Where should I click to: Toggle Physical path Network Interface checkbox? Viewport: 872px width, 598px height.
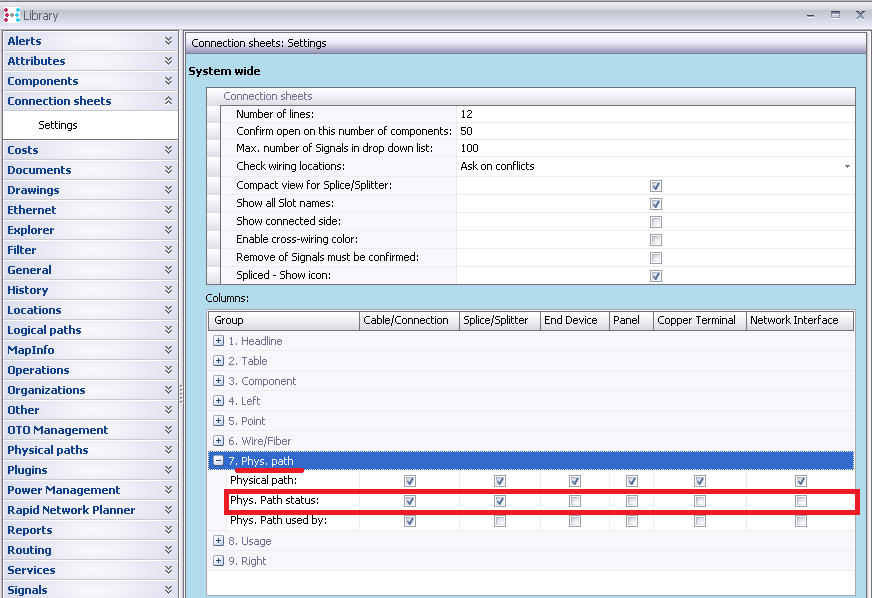point(801,481)
